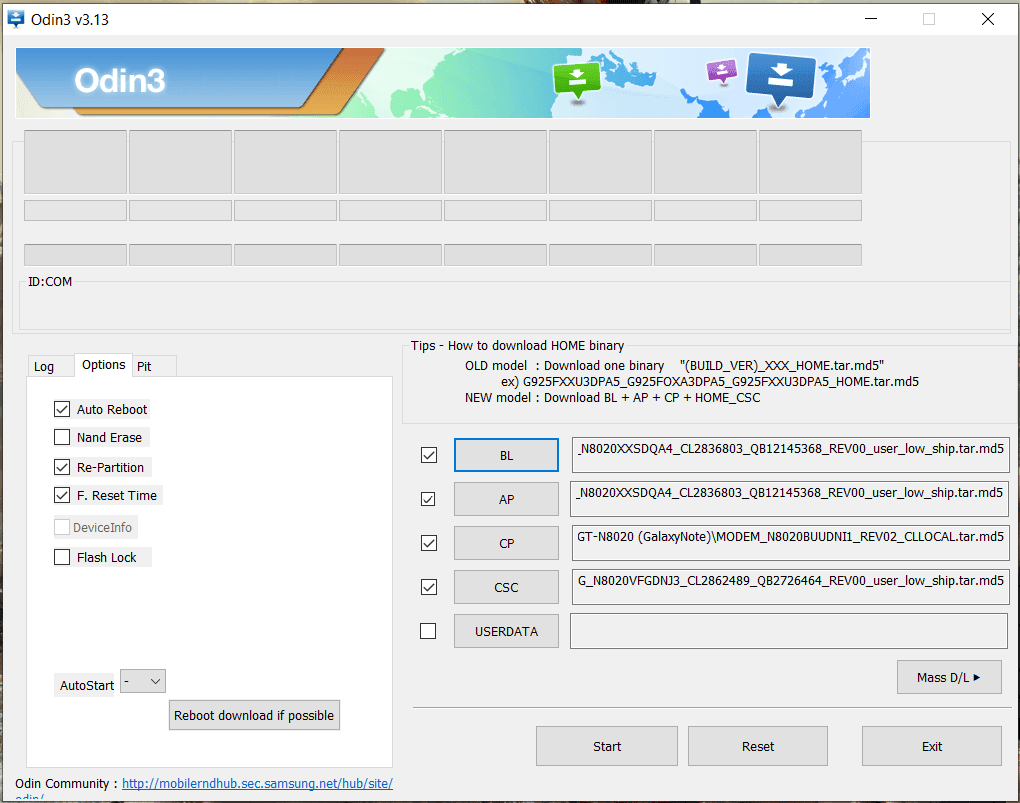Open the Pit tab

point(144,366)
